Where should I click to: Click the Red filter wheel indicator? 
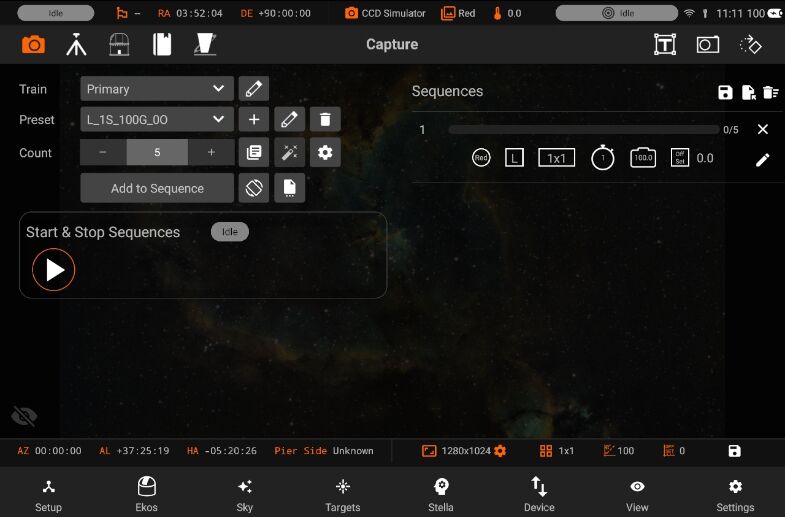click(x=458, y=14)
